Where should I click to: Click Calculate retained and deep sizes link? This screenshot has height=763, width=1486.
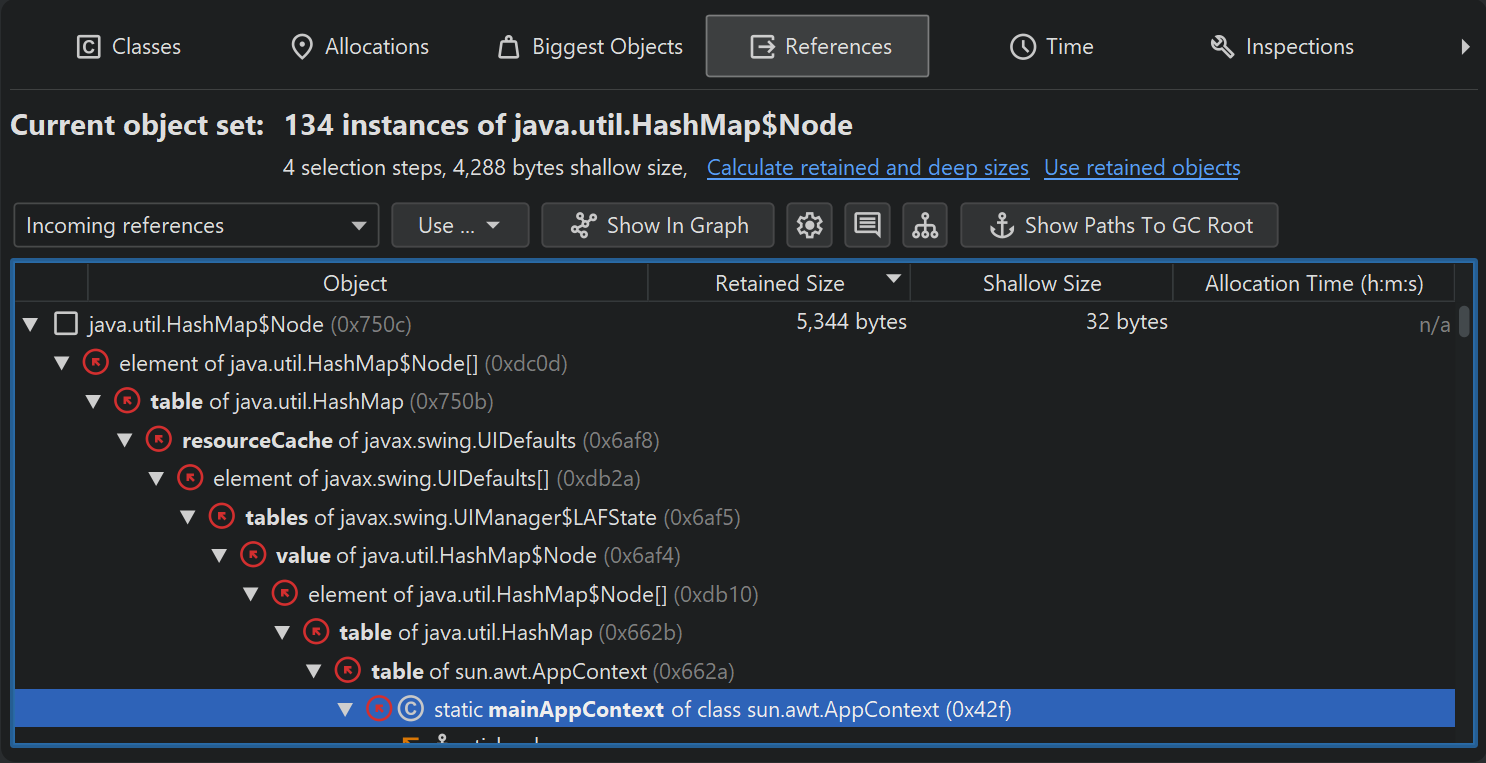tap(867, 168)
